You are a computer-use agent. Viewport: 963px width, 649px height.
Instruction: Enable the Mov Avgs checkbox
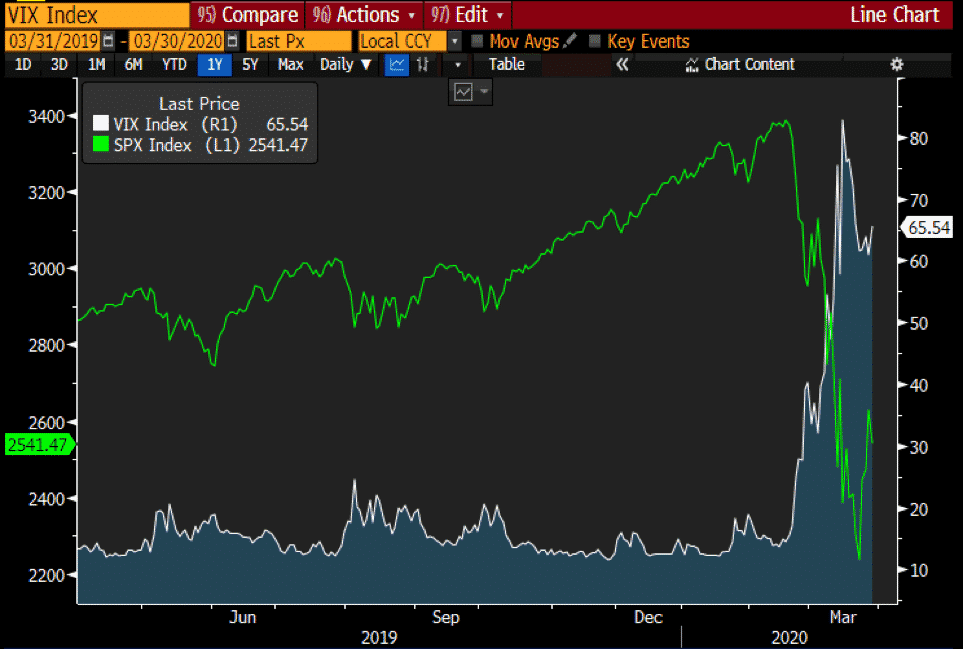coord(477,41)
